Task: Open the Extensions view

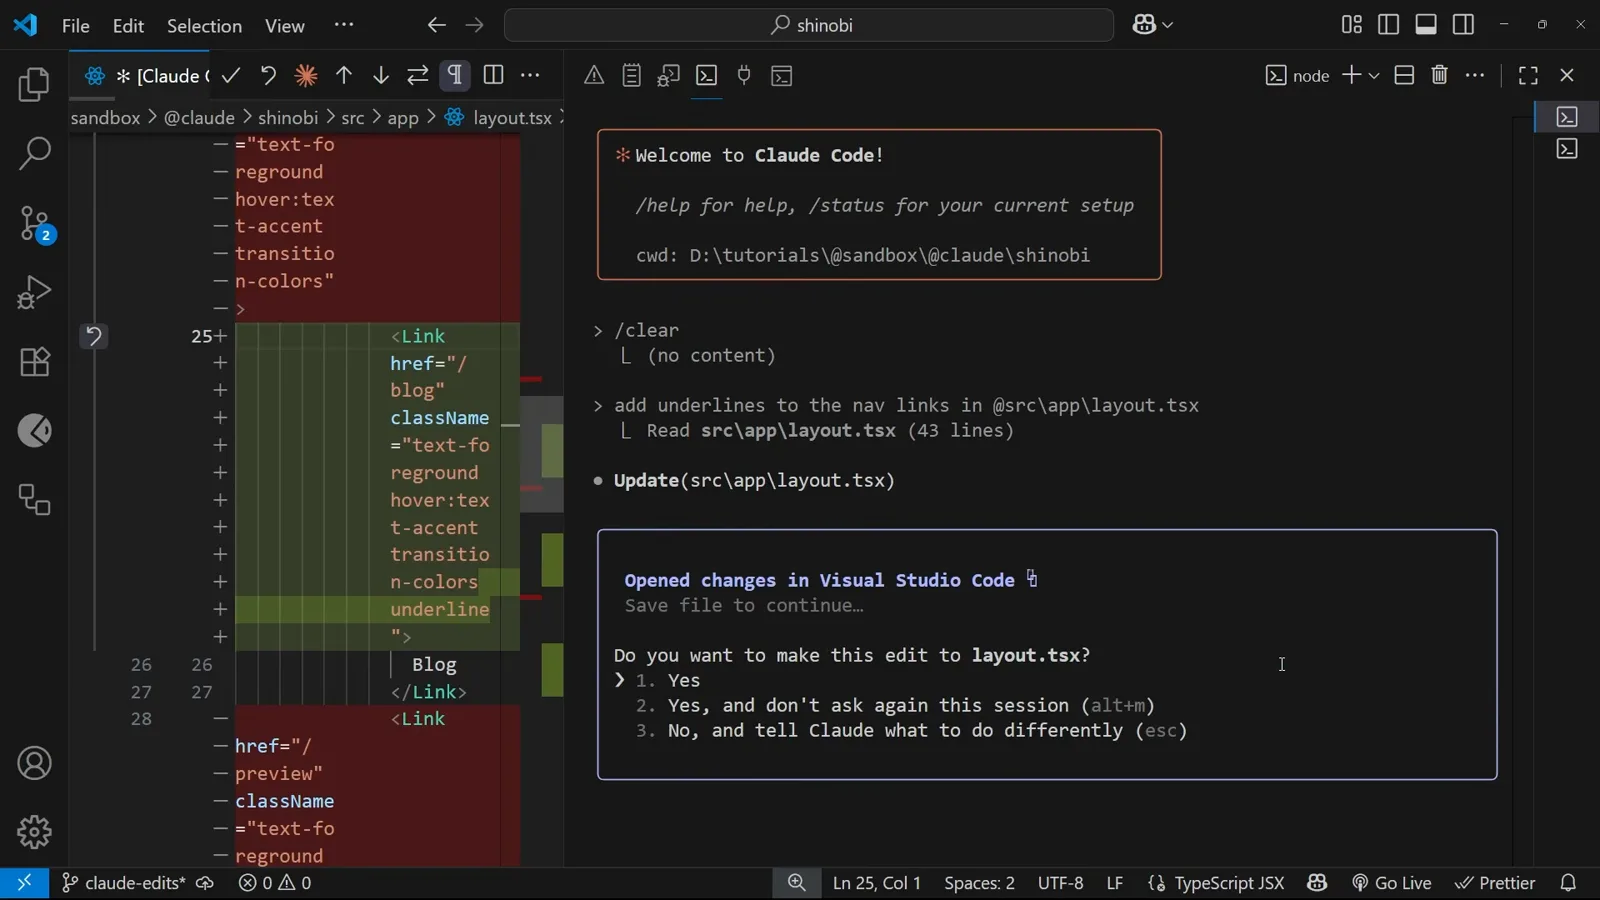Action: click(34, 362)
